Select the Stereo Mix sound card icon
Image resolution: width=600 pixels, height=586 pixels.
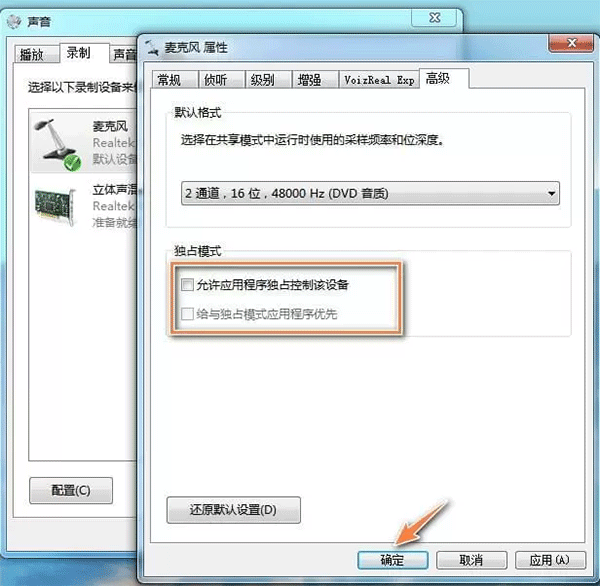pyautogui.click(x=55, y=207)
